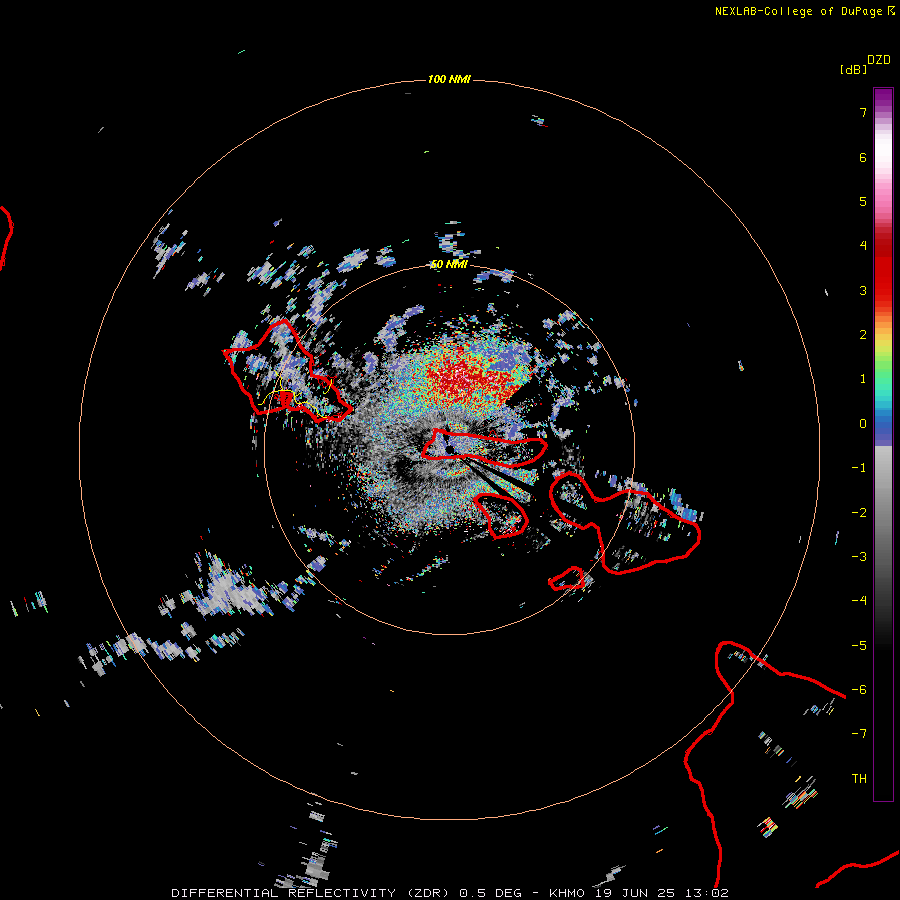The width and height of the screenshot is (900, 900).
Task: Click the gray echo cluster southwest of radar
Action: click(x=230, y=588)
